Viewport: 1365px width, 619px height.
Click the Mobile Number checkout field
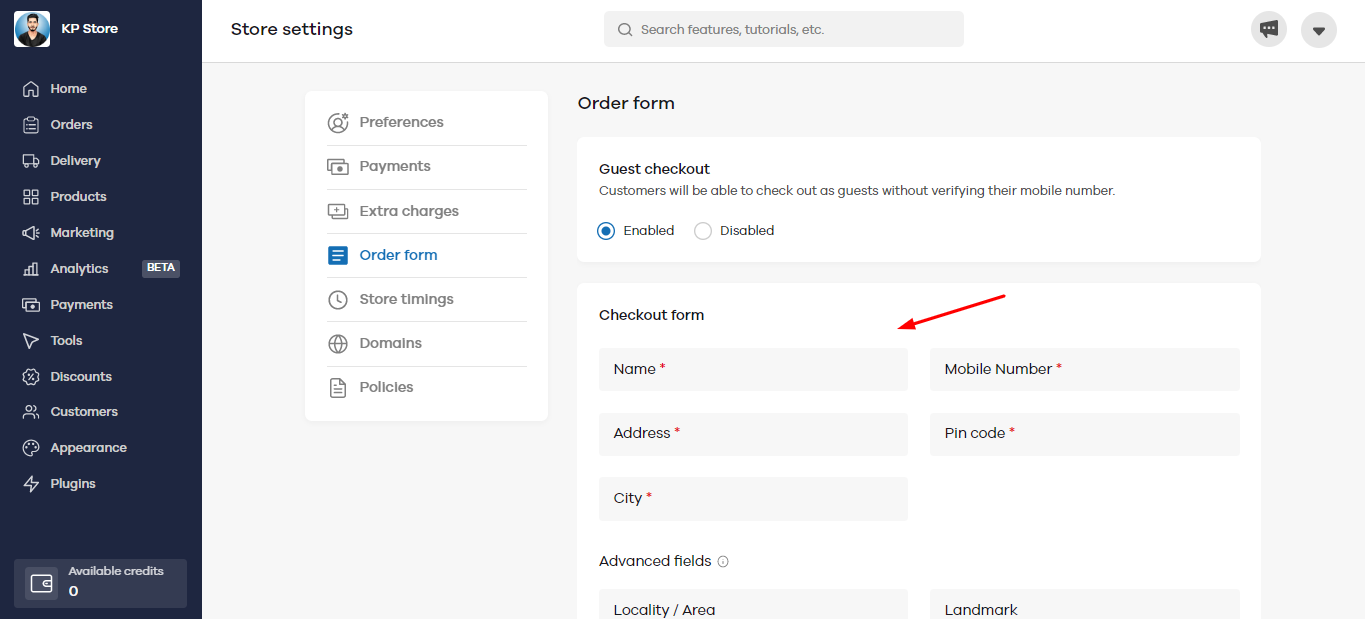tap(1084, 369)
